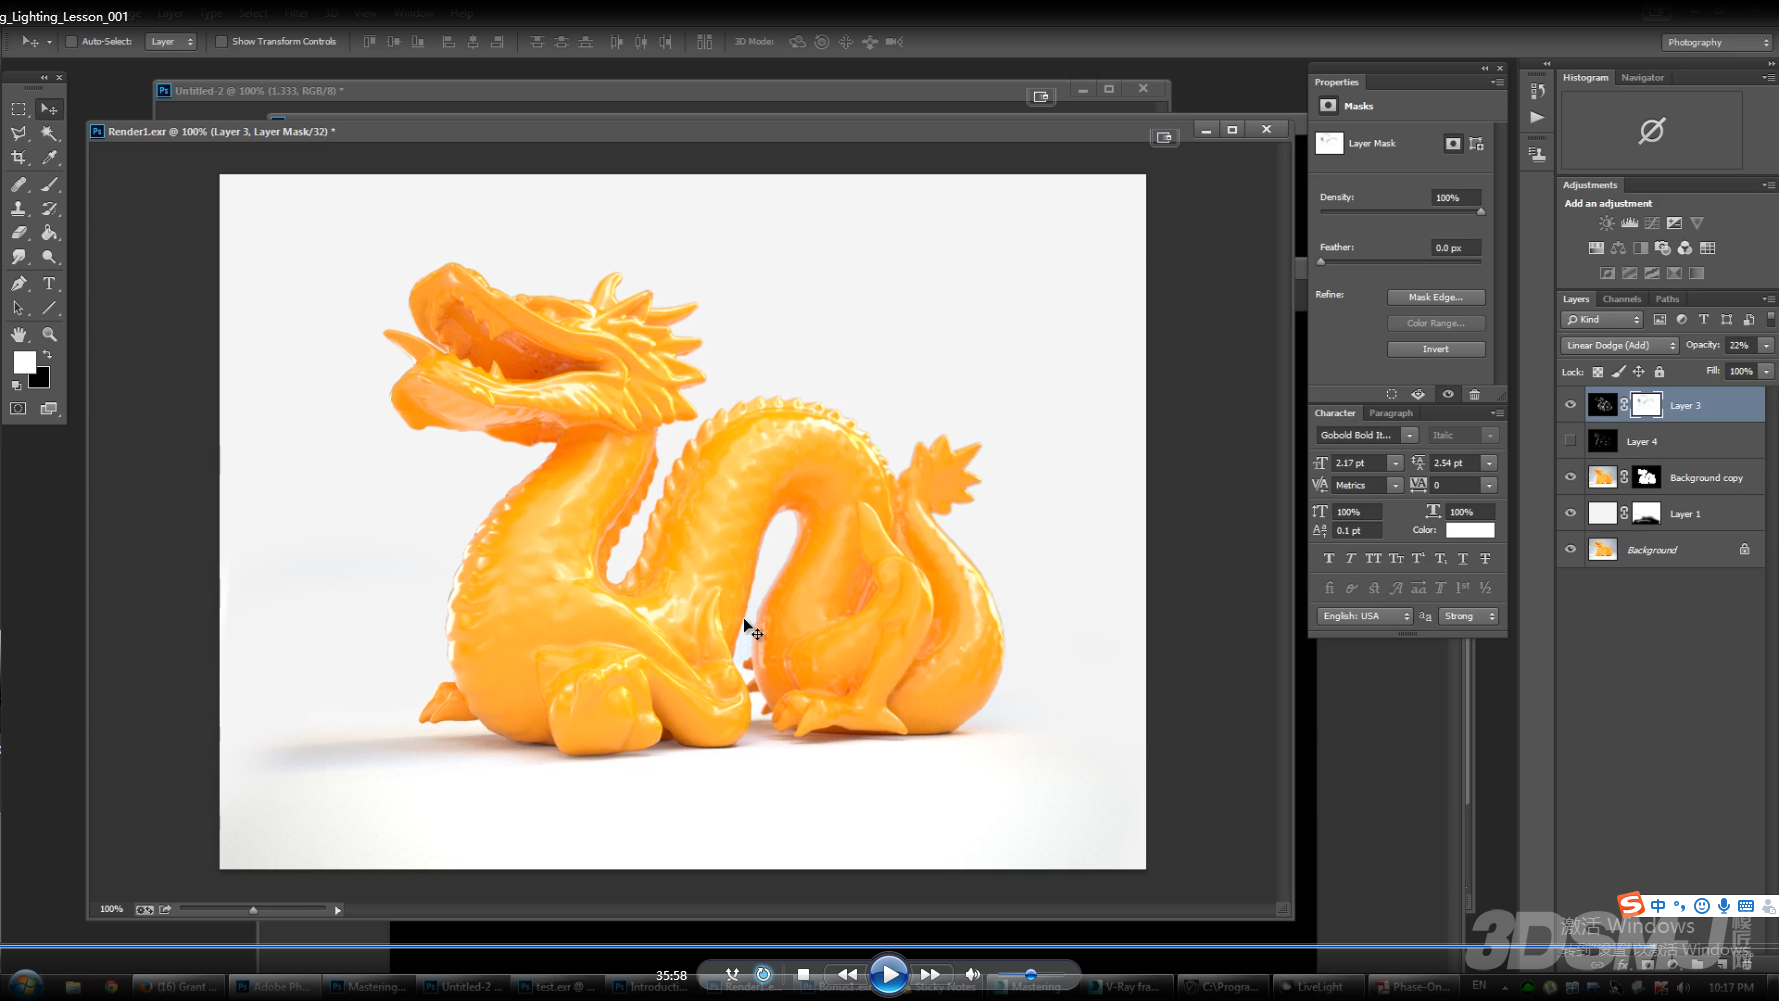Select the Eyedropper tool
Viewport: 1779px width, 1001px height.
click(x=49, y=157)
